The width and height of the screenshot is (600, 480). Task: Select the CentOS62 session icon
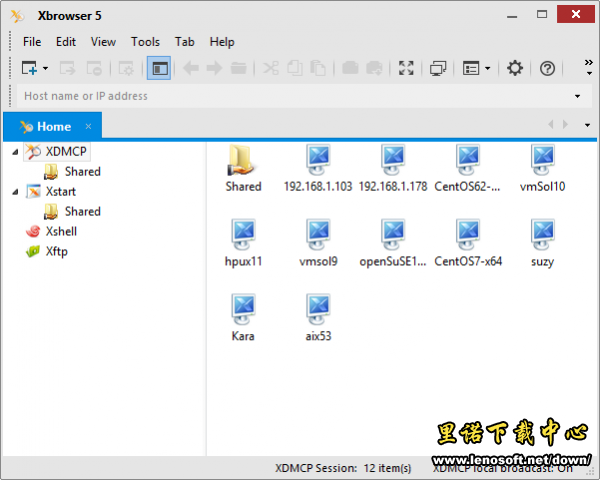point(468,168)
